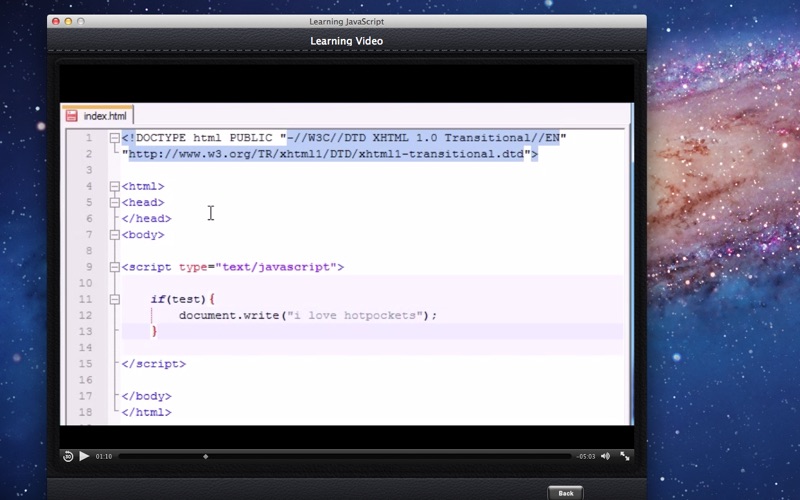Screen dimensions: 800x500
Task: Click the video progress bar playhead marker
Action: [206, 456]
